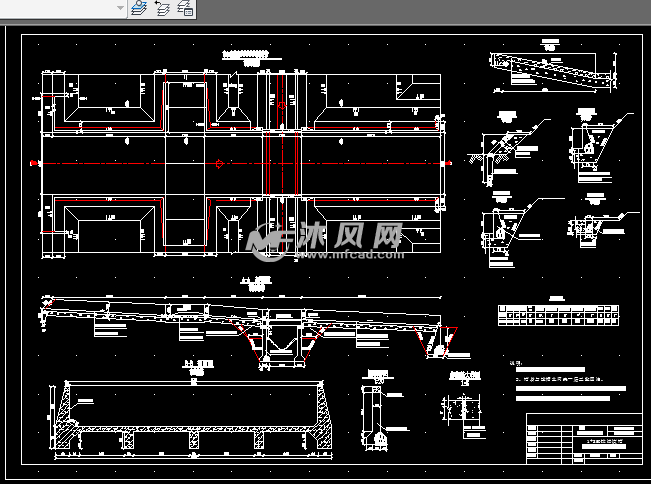Viewport: 651px width, 484px height.
Task: Click inside the layer name combo box
Action: pyautogui.click(x=60, y=8)
